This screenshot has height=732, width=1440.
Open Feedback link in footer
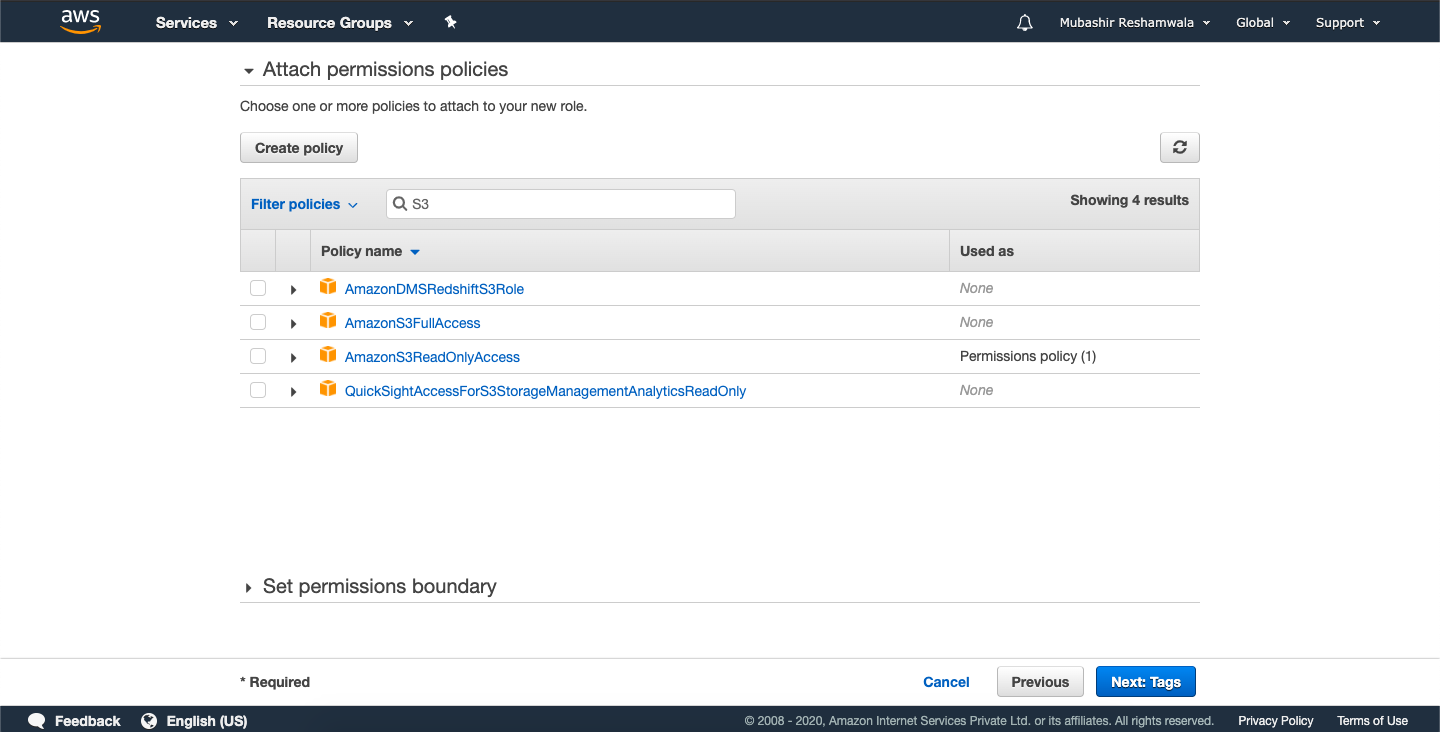pos(87,721)
